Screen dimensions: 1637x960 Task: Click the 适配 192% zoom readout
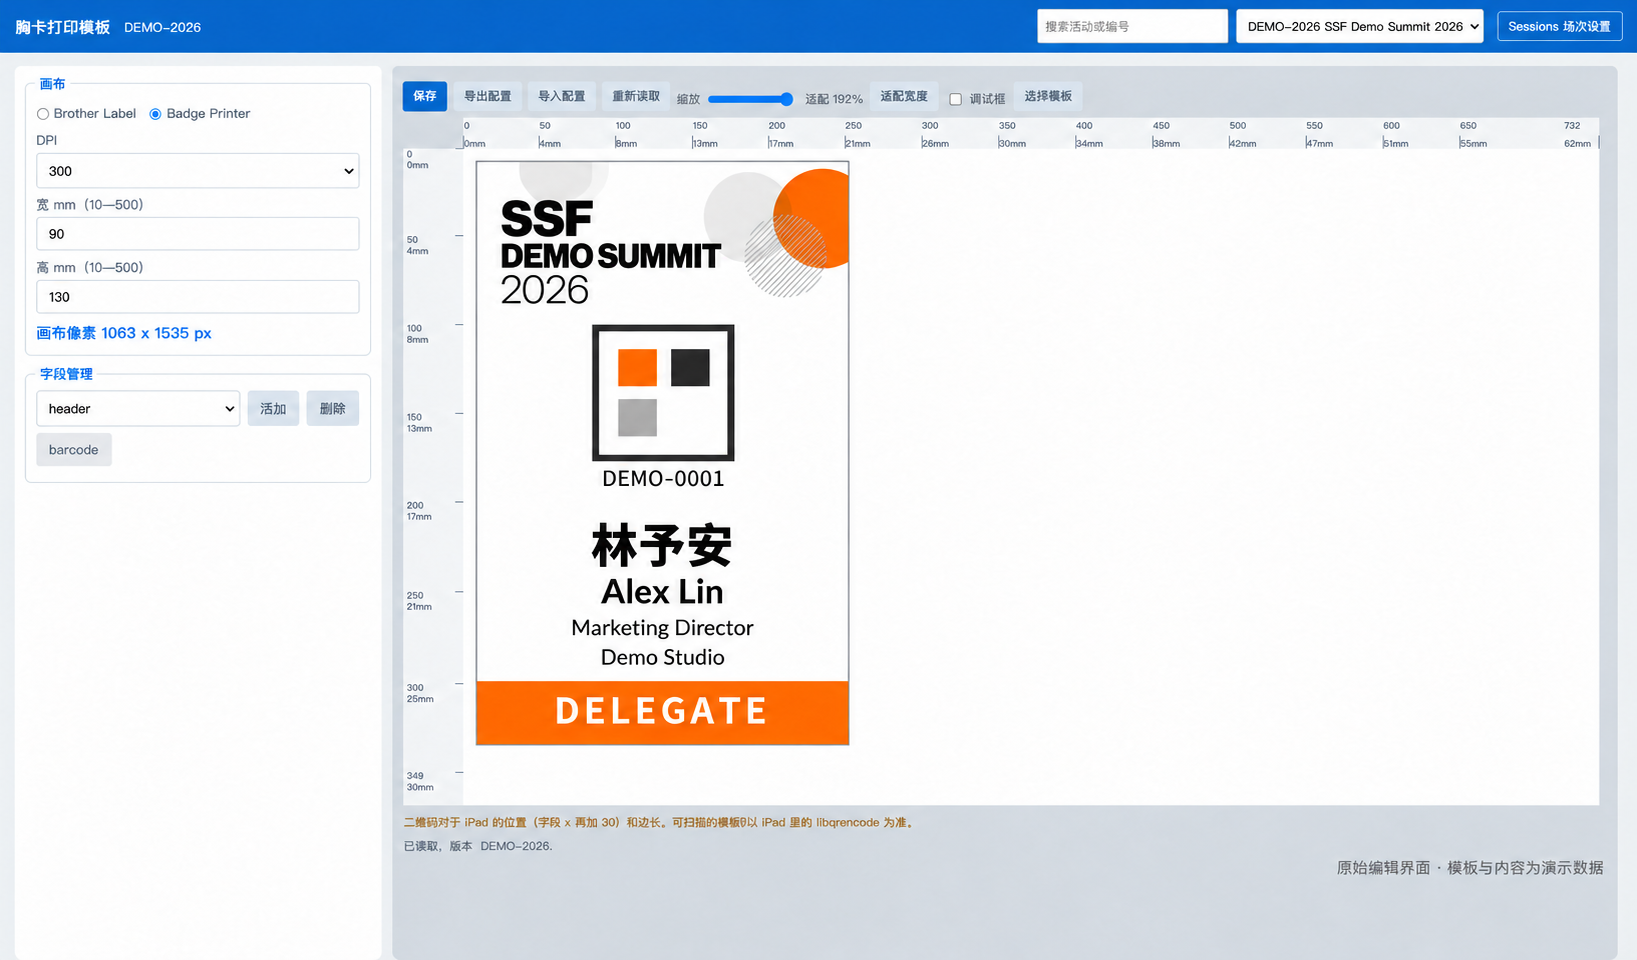click(x=834, y=99)
